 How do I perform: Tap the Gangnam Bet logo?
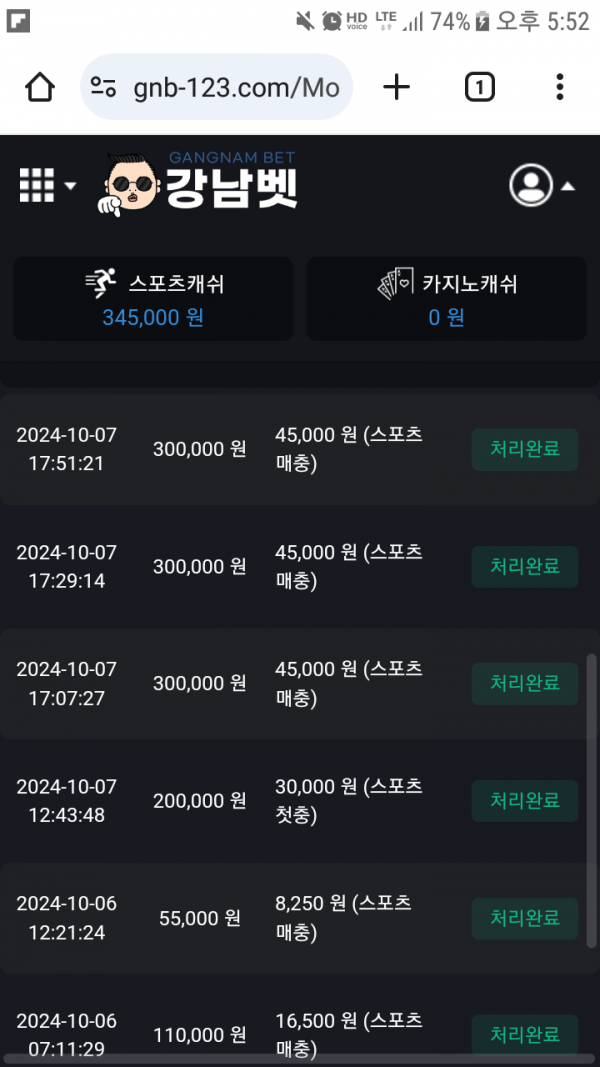(x=198, y=183)
